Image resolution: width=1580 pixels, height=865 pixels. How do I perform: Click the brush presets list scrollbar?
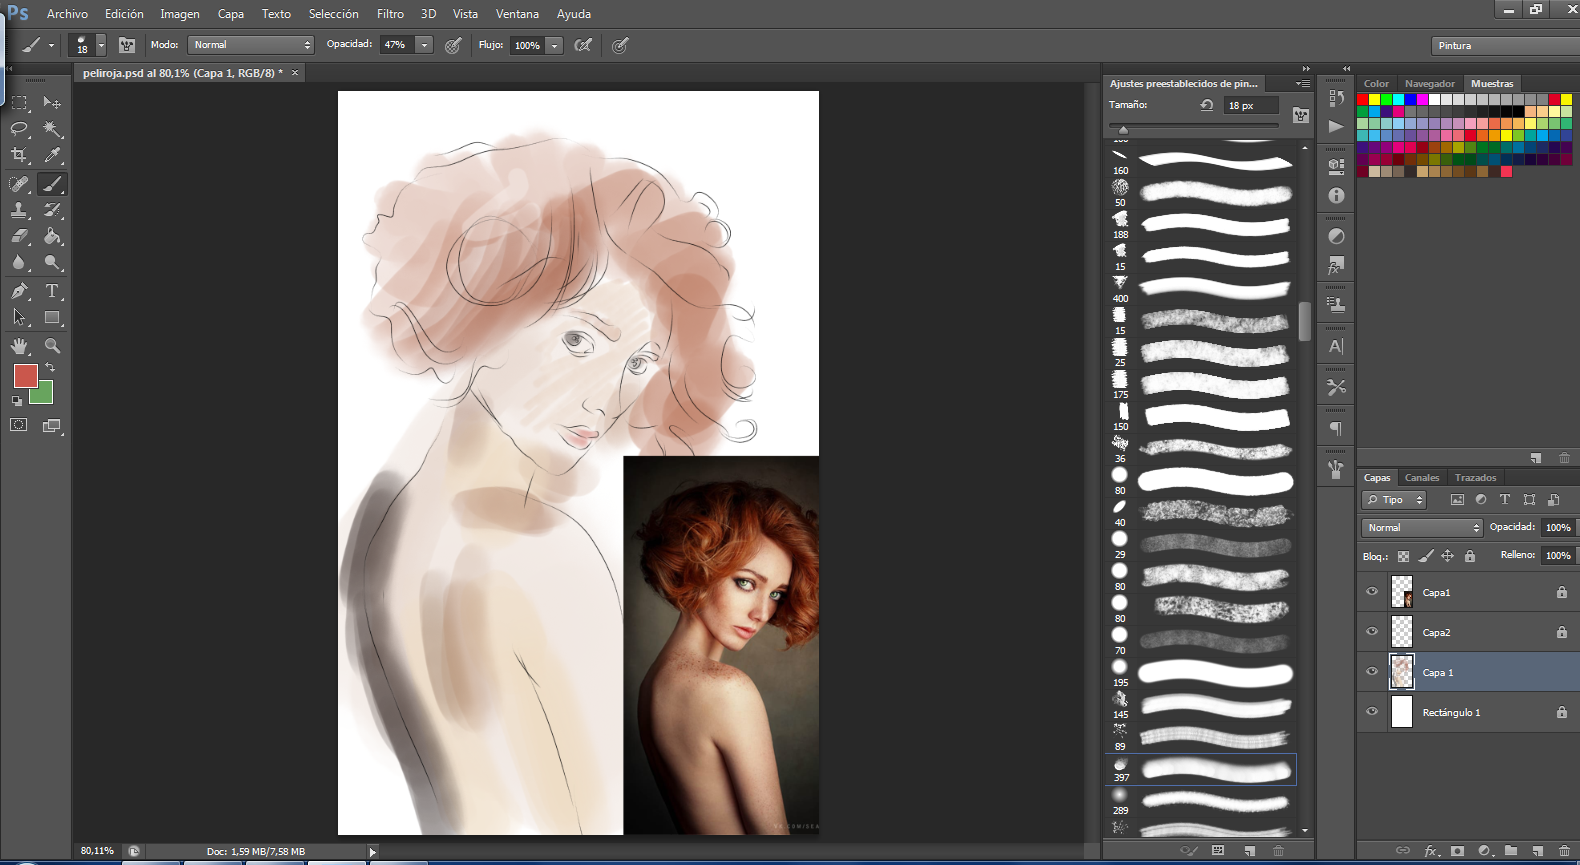click(x=1305, y=321)
